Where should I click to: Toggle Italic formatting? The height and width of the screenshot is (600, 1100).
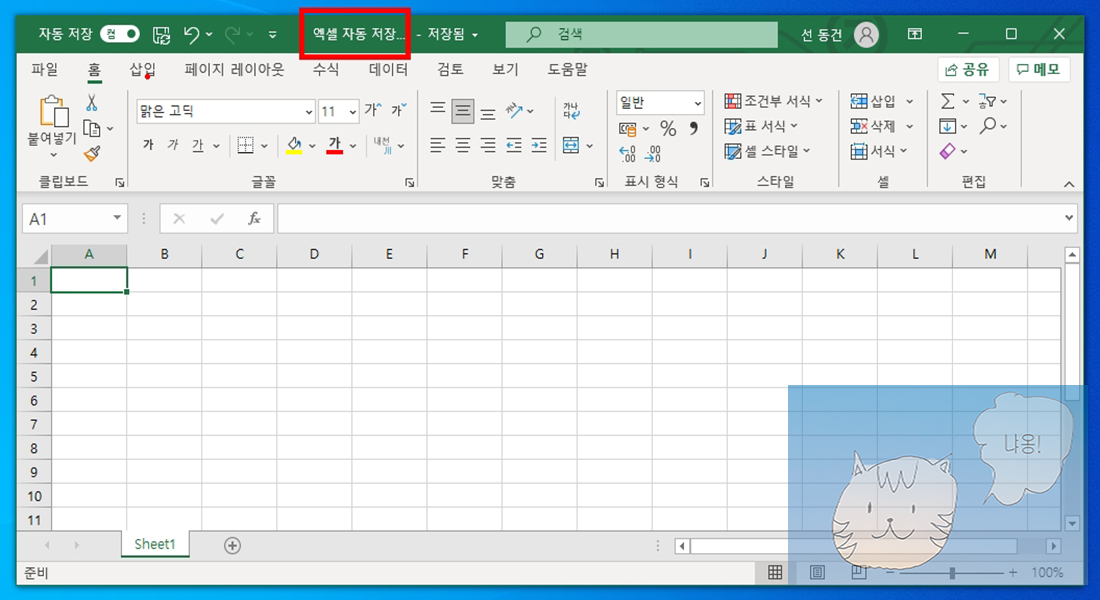pyautogui.click(x=173, y=145)
